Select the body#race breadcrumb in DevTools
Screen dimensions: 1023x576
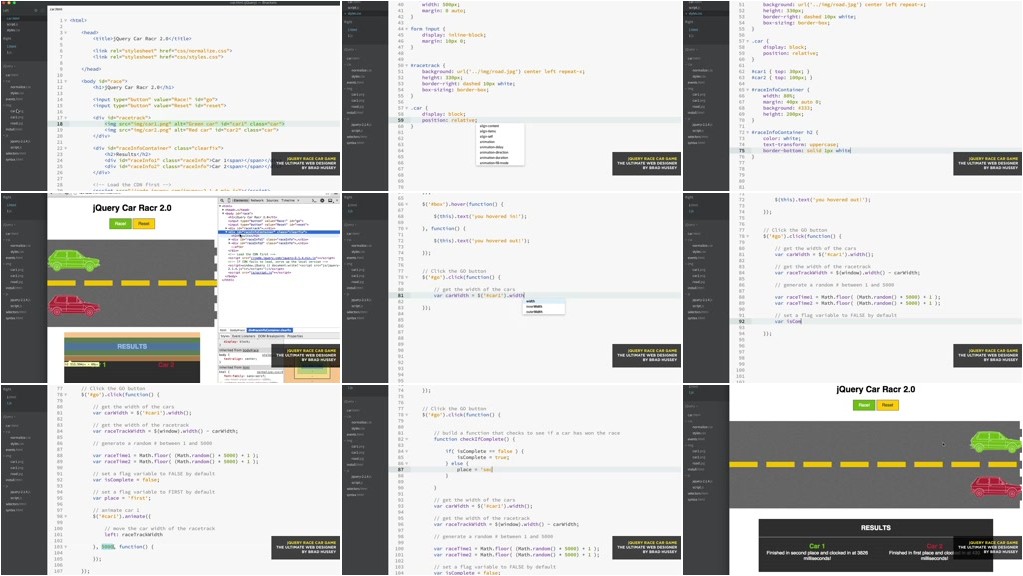pos(237,330)
